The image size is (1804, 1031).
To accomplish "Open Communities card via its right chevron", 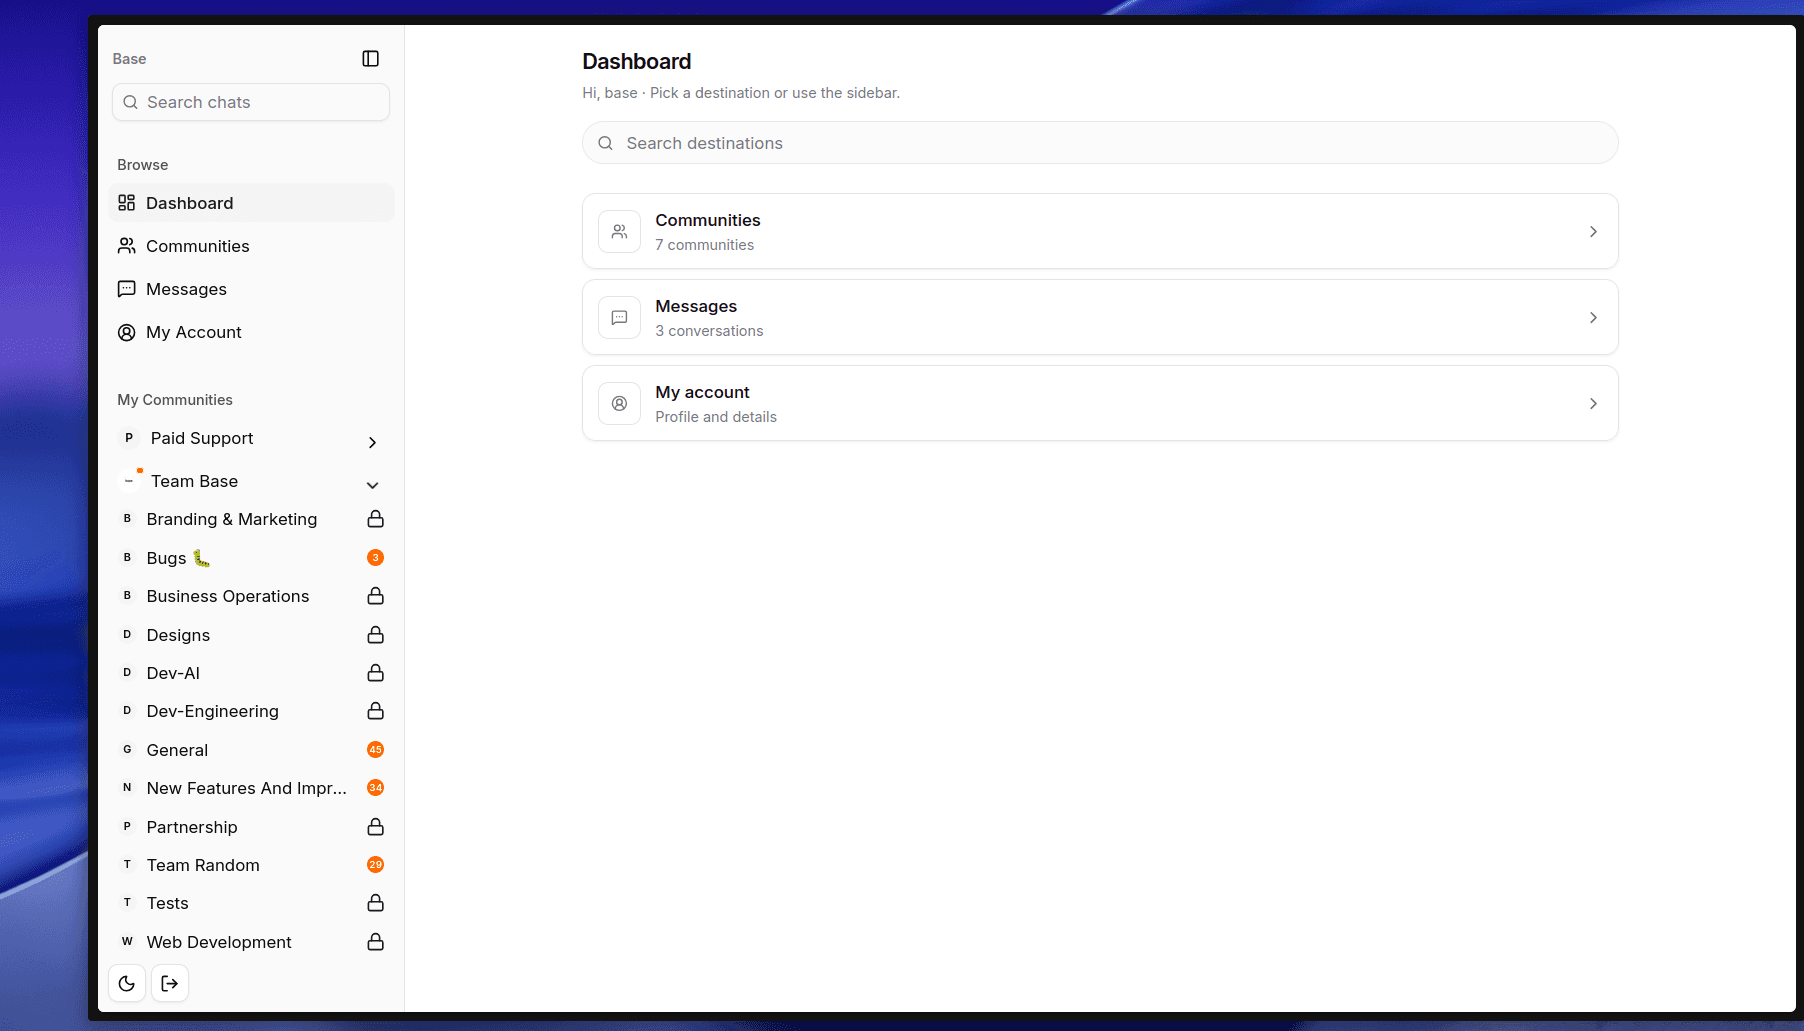I will pos(1594,232).
